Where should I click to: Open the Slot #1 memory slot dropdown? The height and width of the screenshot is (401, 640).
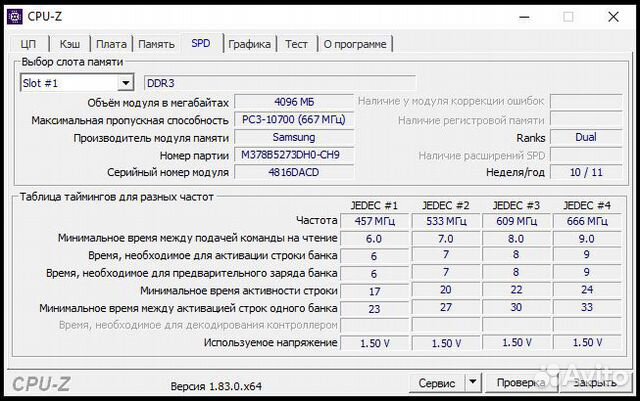click(125, 83)
